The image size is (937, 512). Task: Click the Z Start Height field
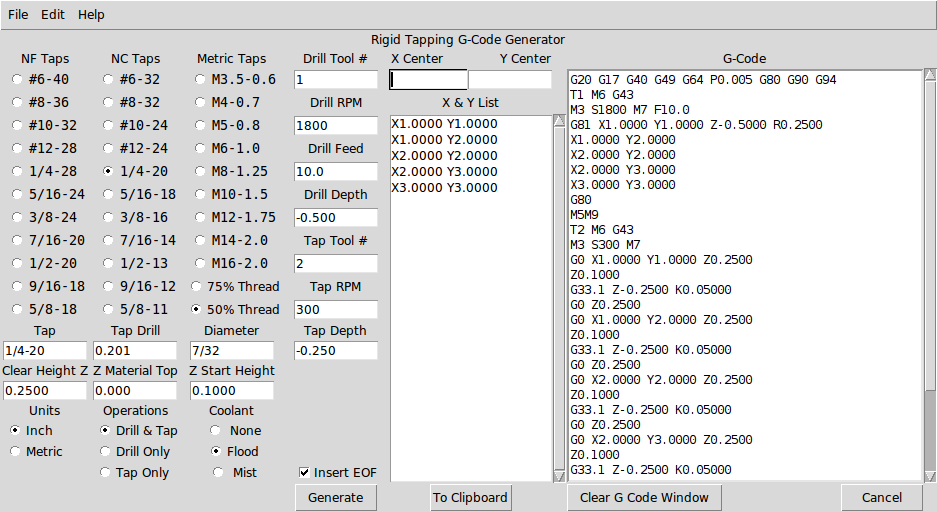232,391
